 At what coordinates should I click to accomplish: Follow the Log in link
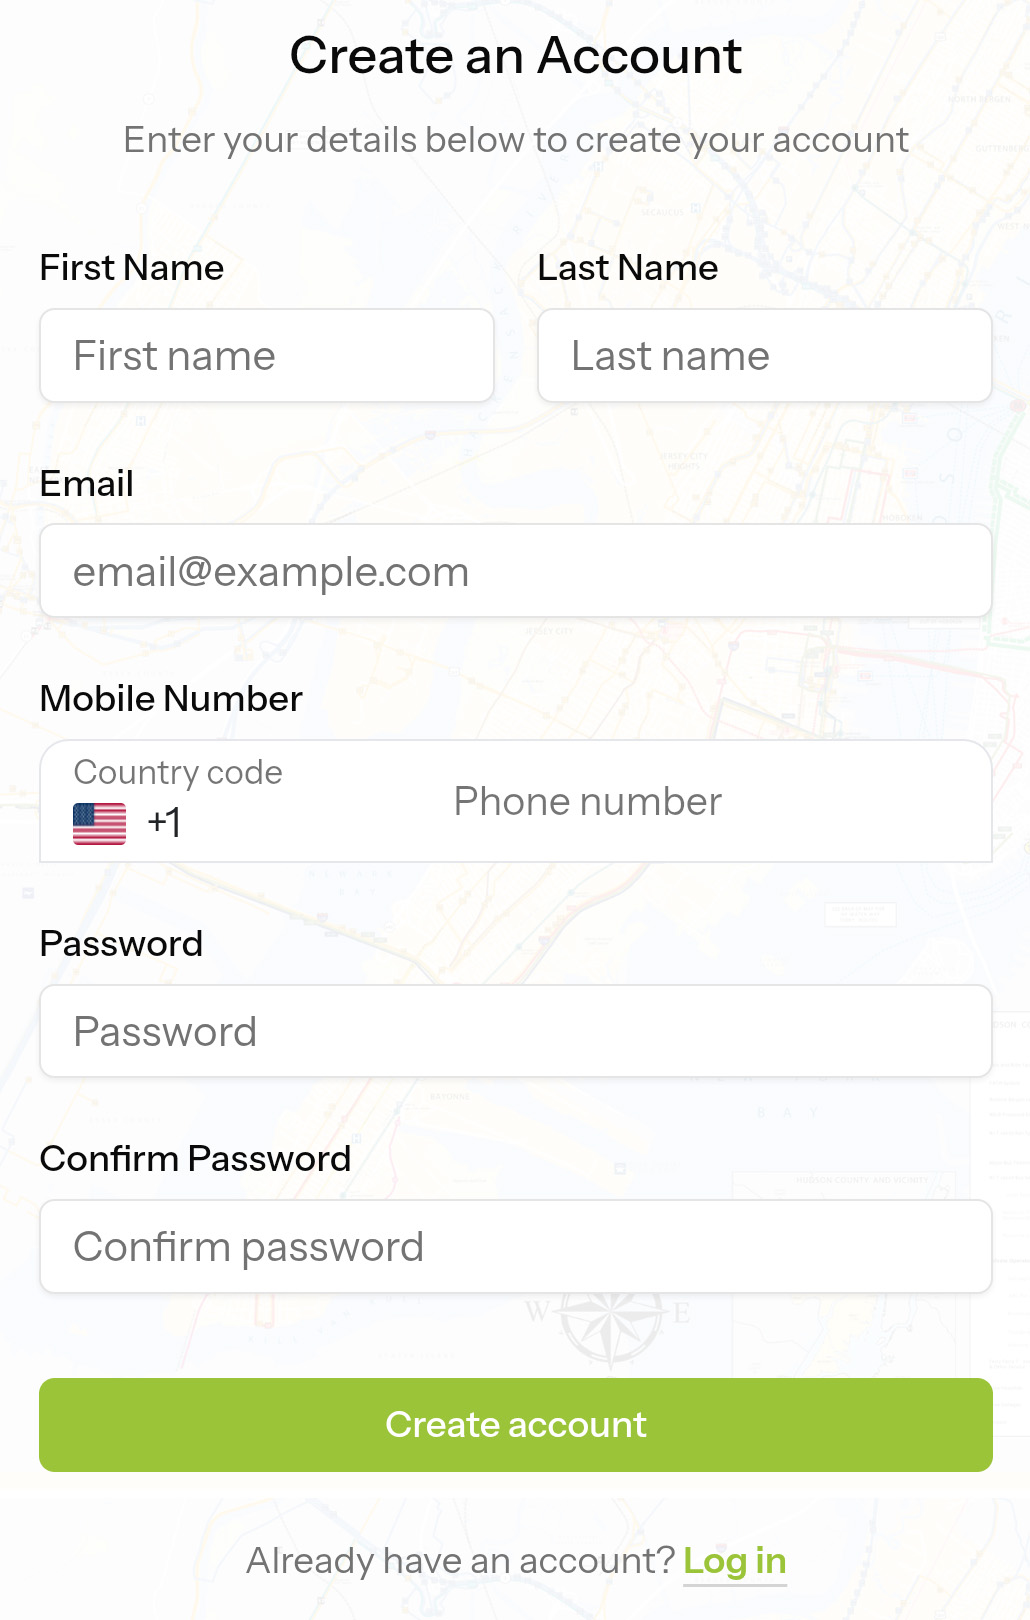(735, 1561)
